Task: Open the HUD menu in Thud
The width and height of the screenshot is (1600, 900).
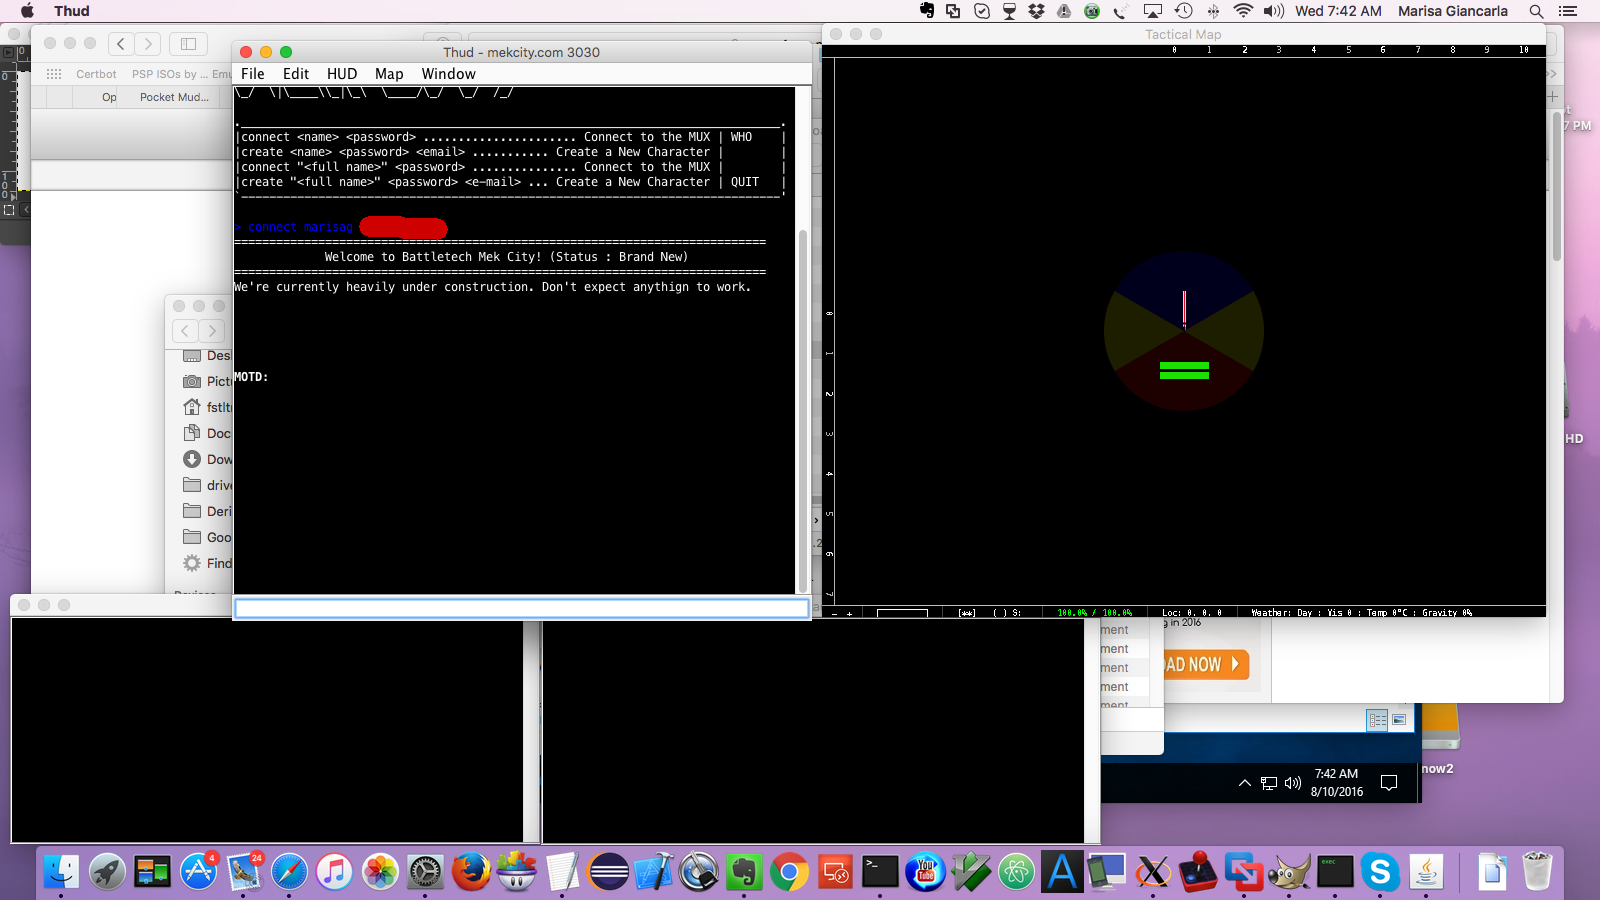Action: 342,74
